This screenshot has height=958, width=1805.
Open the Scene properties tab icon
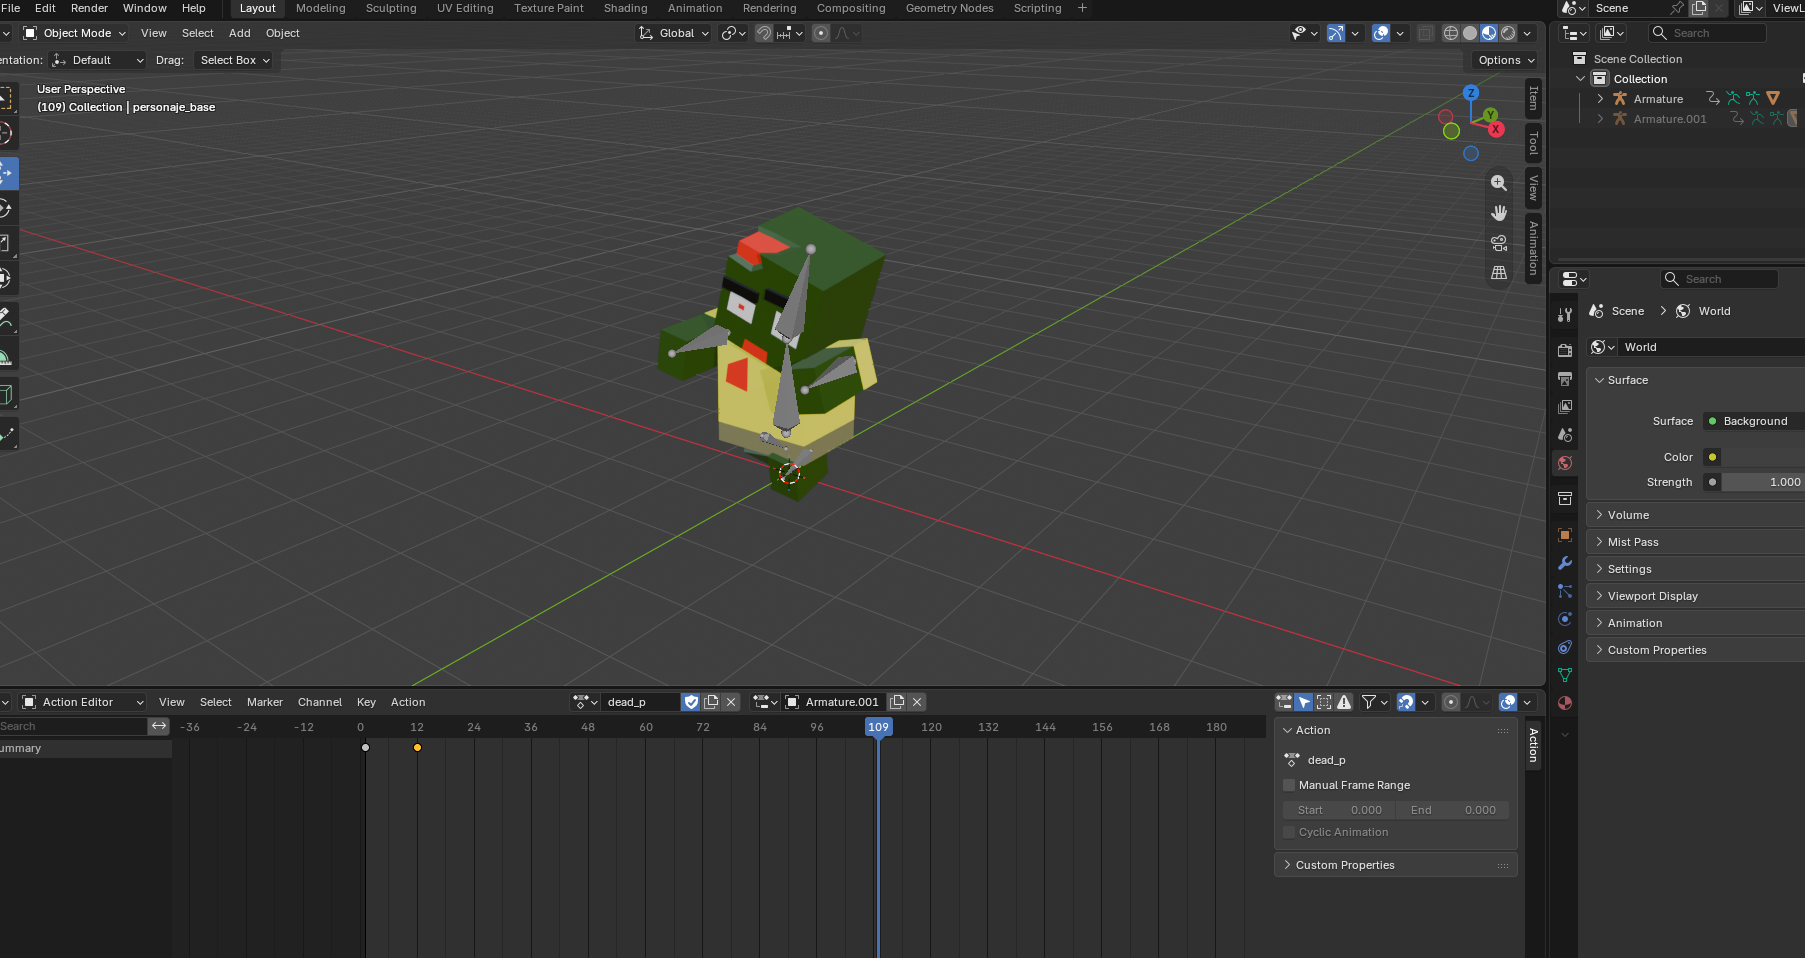coord(1565,435)
